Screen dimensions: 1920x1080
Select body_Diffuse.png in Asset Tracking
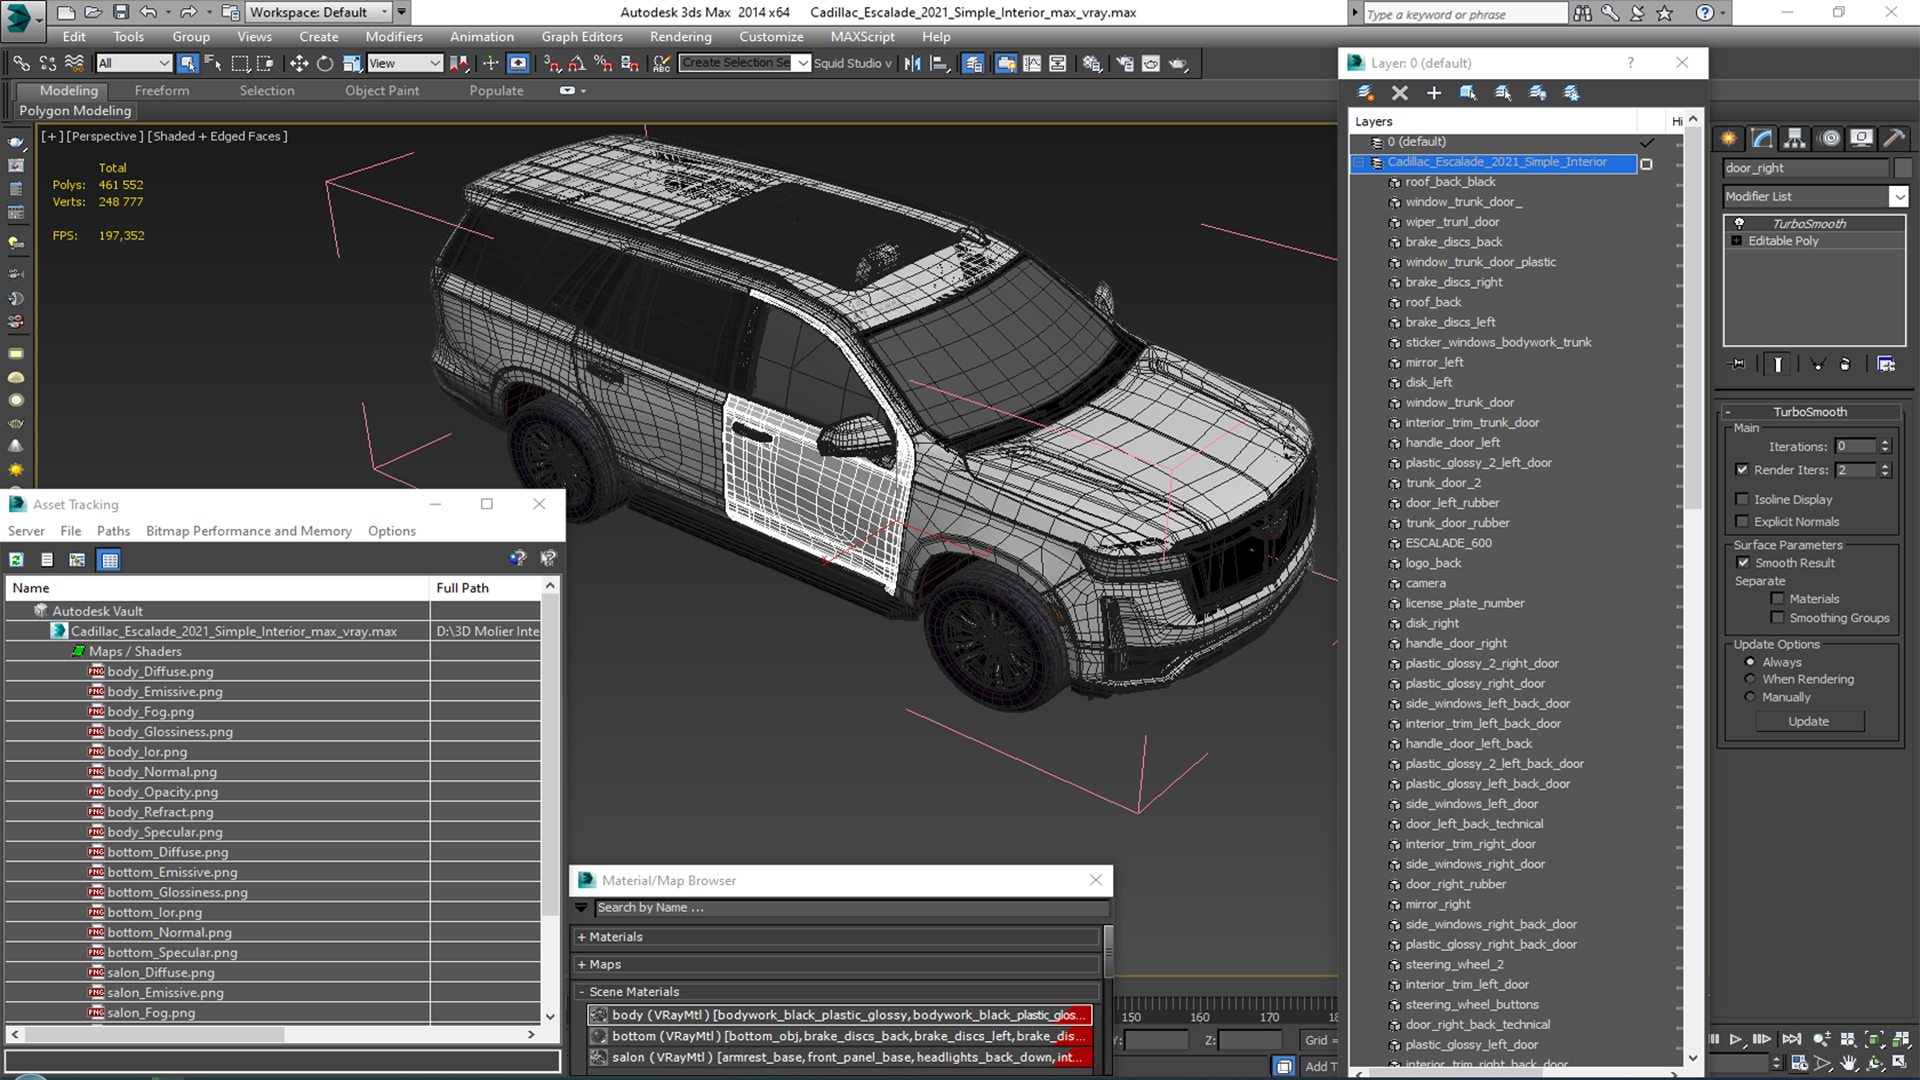[x=160, y=672]
